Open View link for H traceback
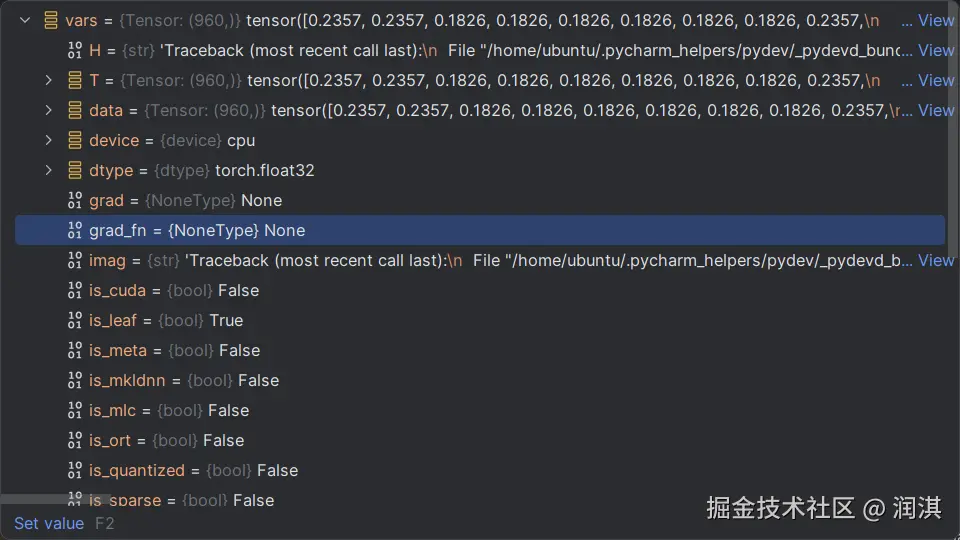The height and width of the screenshot is (540, 960). [x=935, y=50]
